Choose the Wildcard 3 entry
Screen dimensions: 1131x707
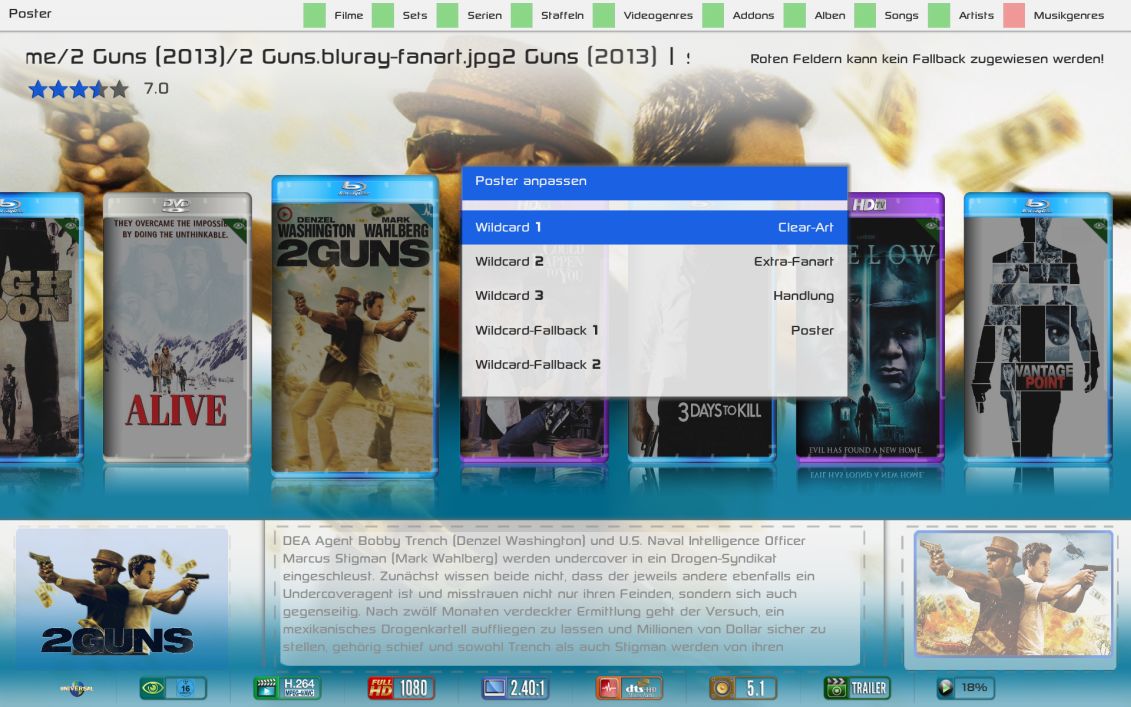tap(654, 296)
